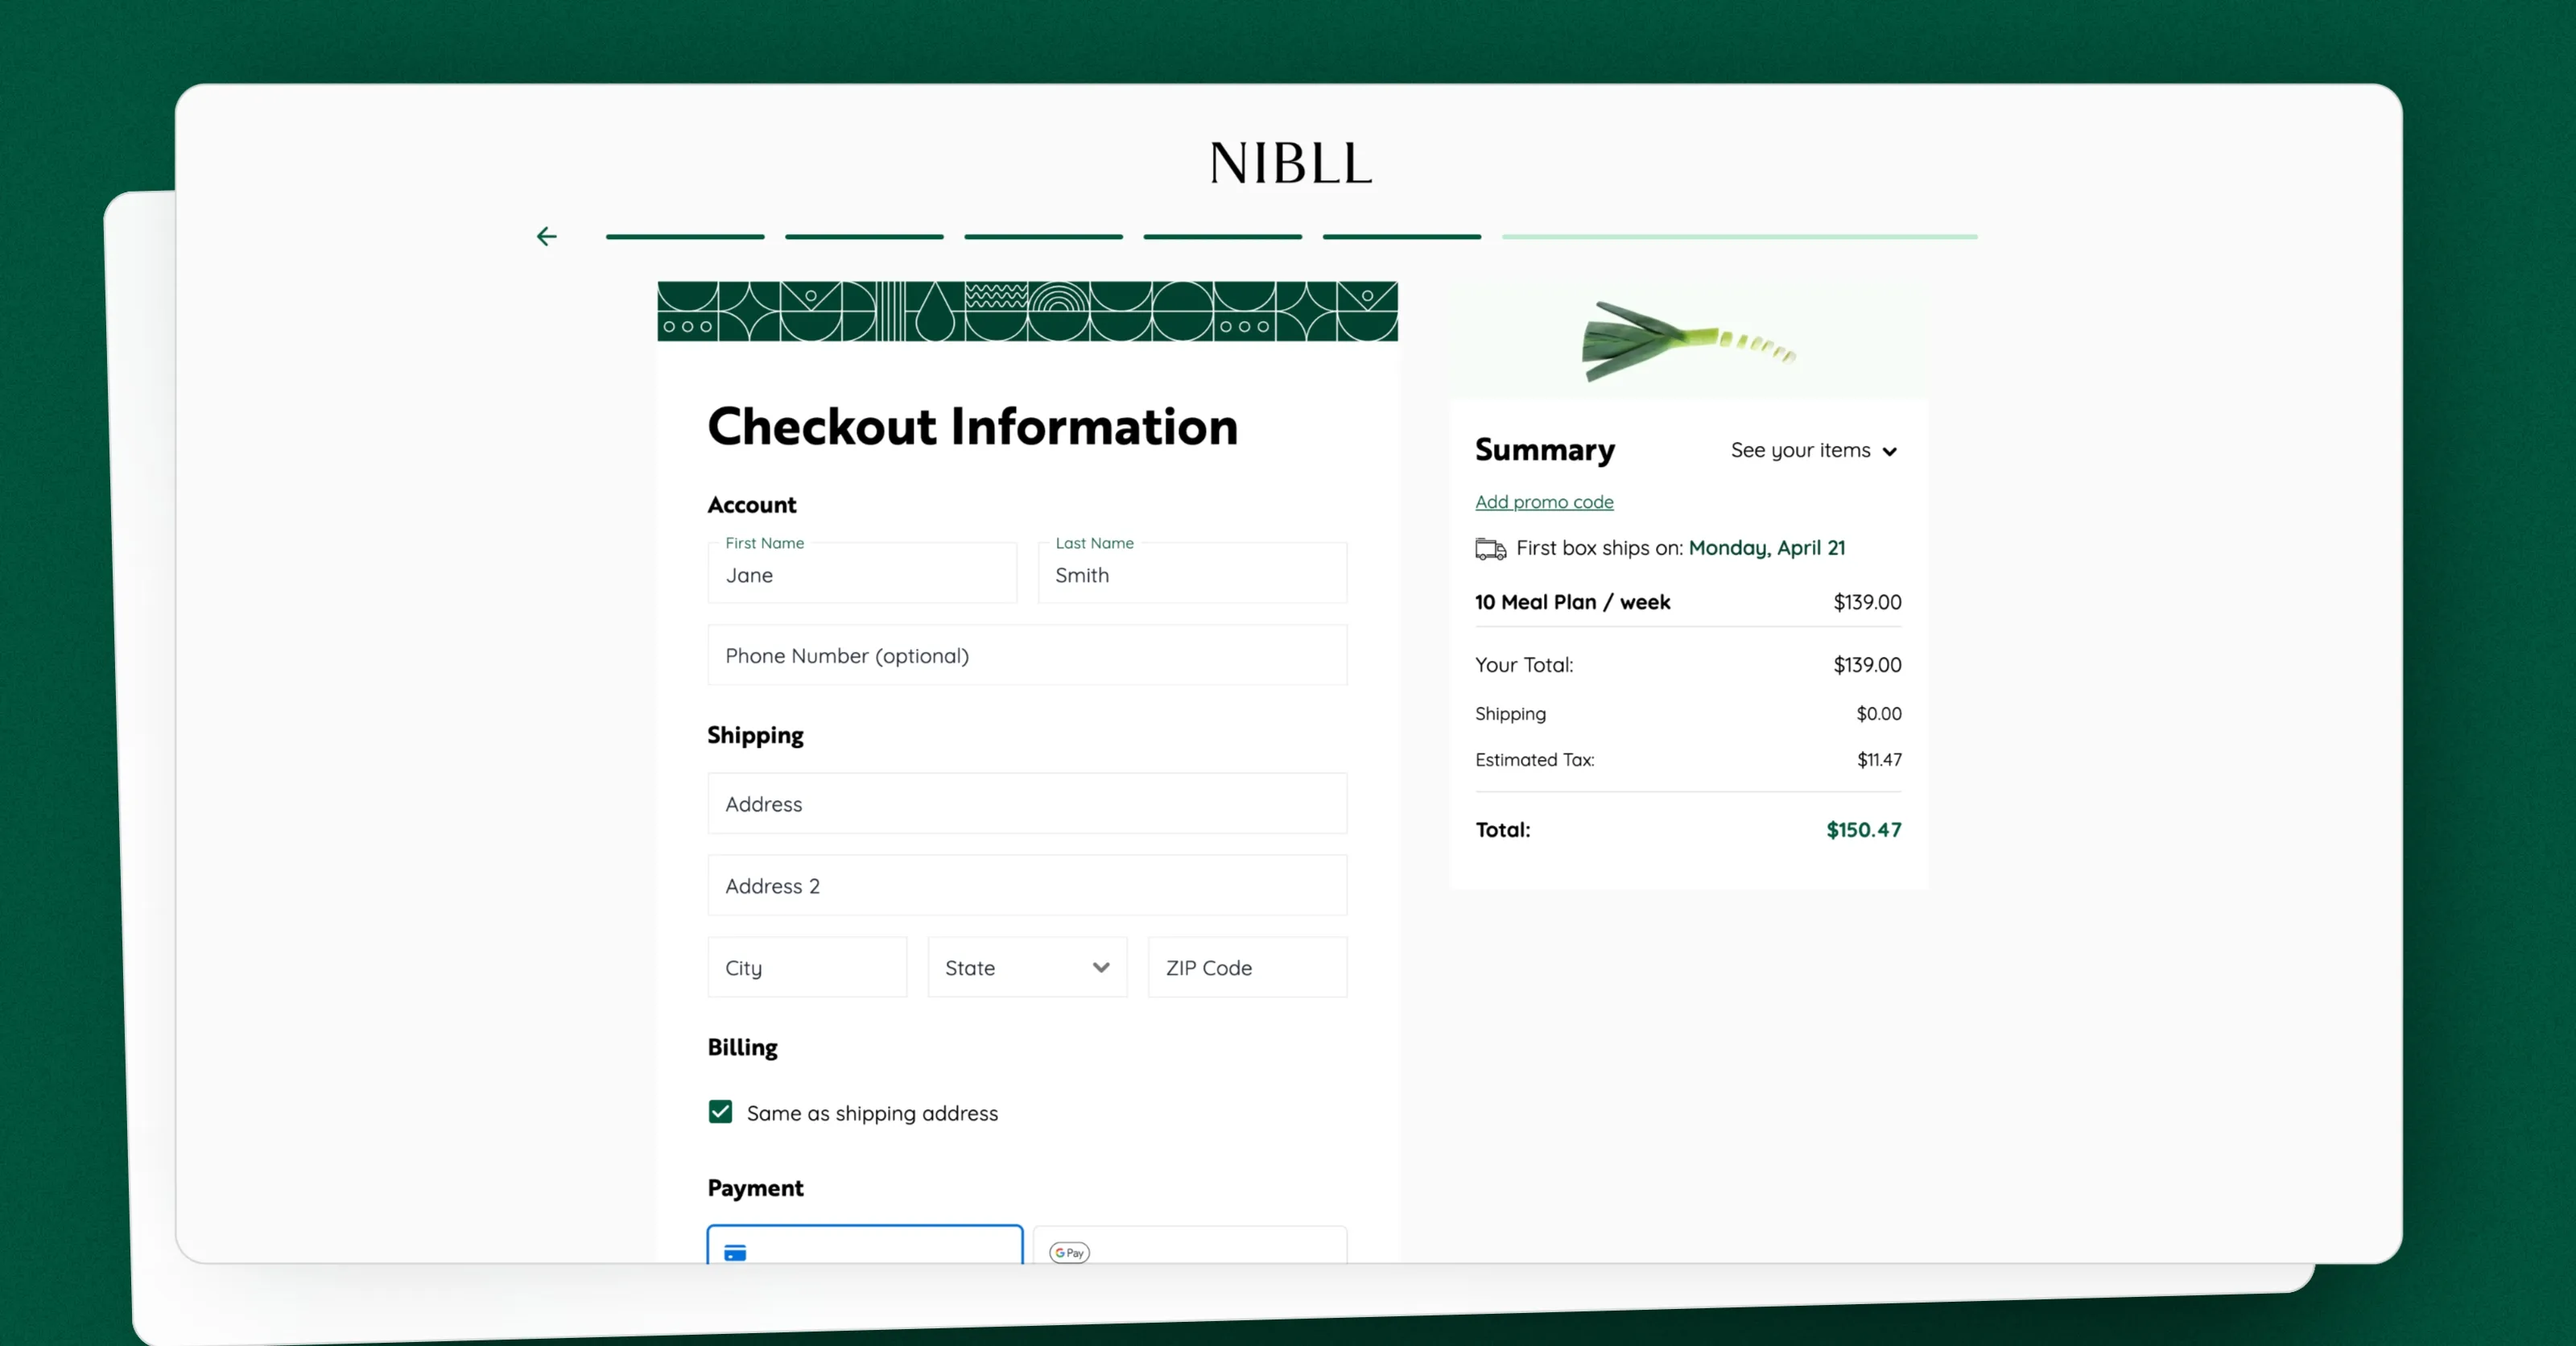The width and height of the screenshot is (2576, 1346).
Task: Click the "$0.00" shipping value
Action: [x=1879, y=714]
